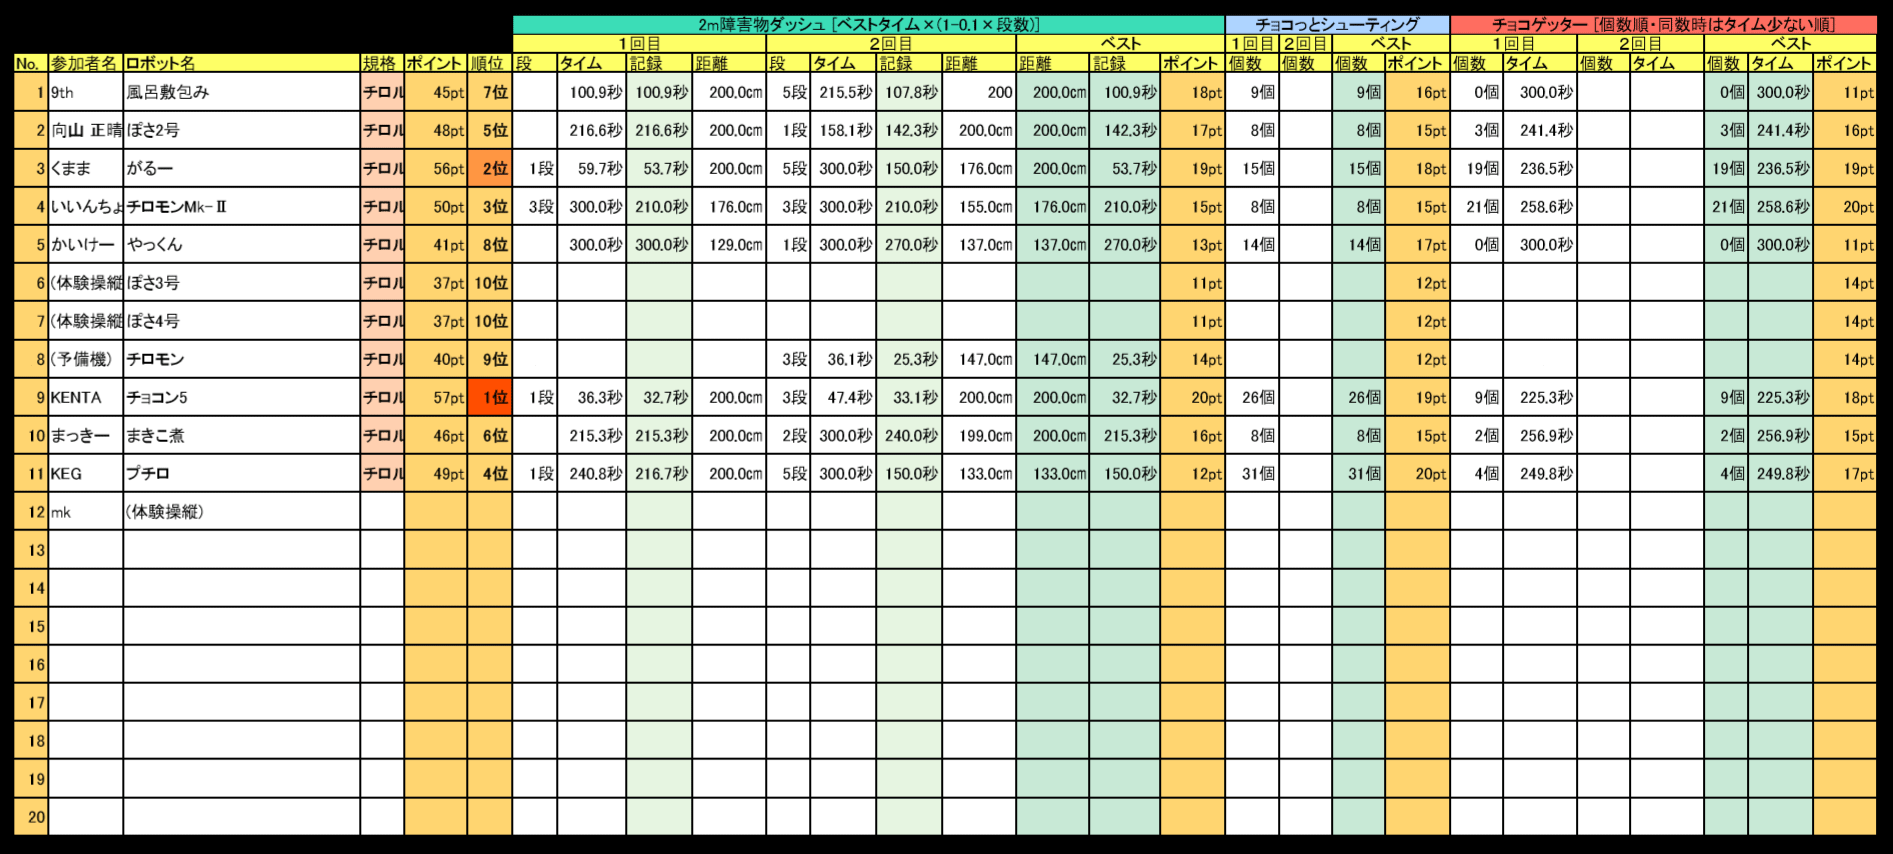1893x854 pixels.
Task: Click the '2位' rank cell
Action: point(490,168)
